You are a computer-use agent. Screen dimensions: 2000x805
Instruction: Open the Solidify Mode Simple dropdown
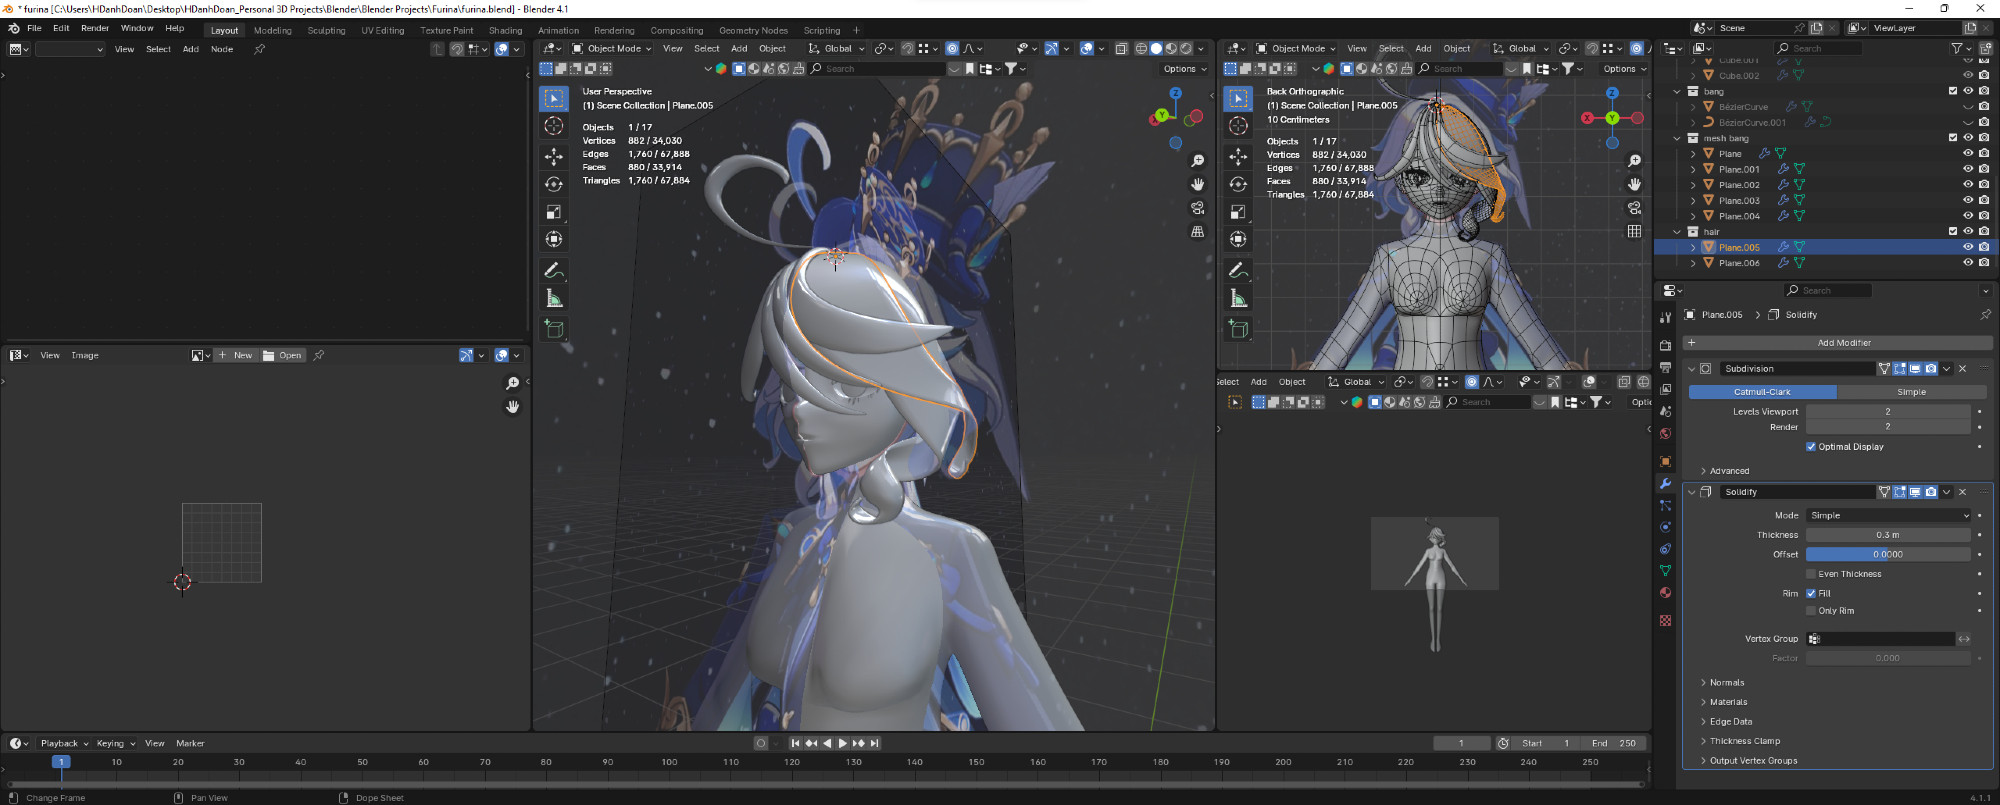[1888, 516]
